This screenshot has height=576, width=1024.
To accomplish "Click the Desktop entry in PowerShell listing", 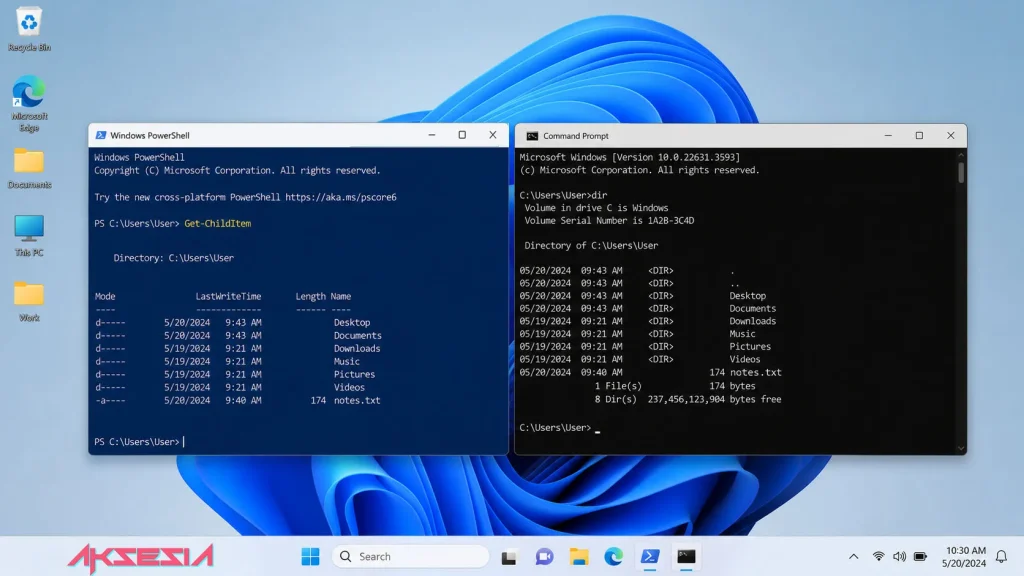I will coord(352,323).
